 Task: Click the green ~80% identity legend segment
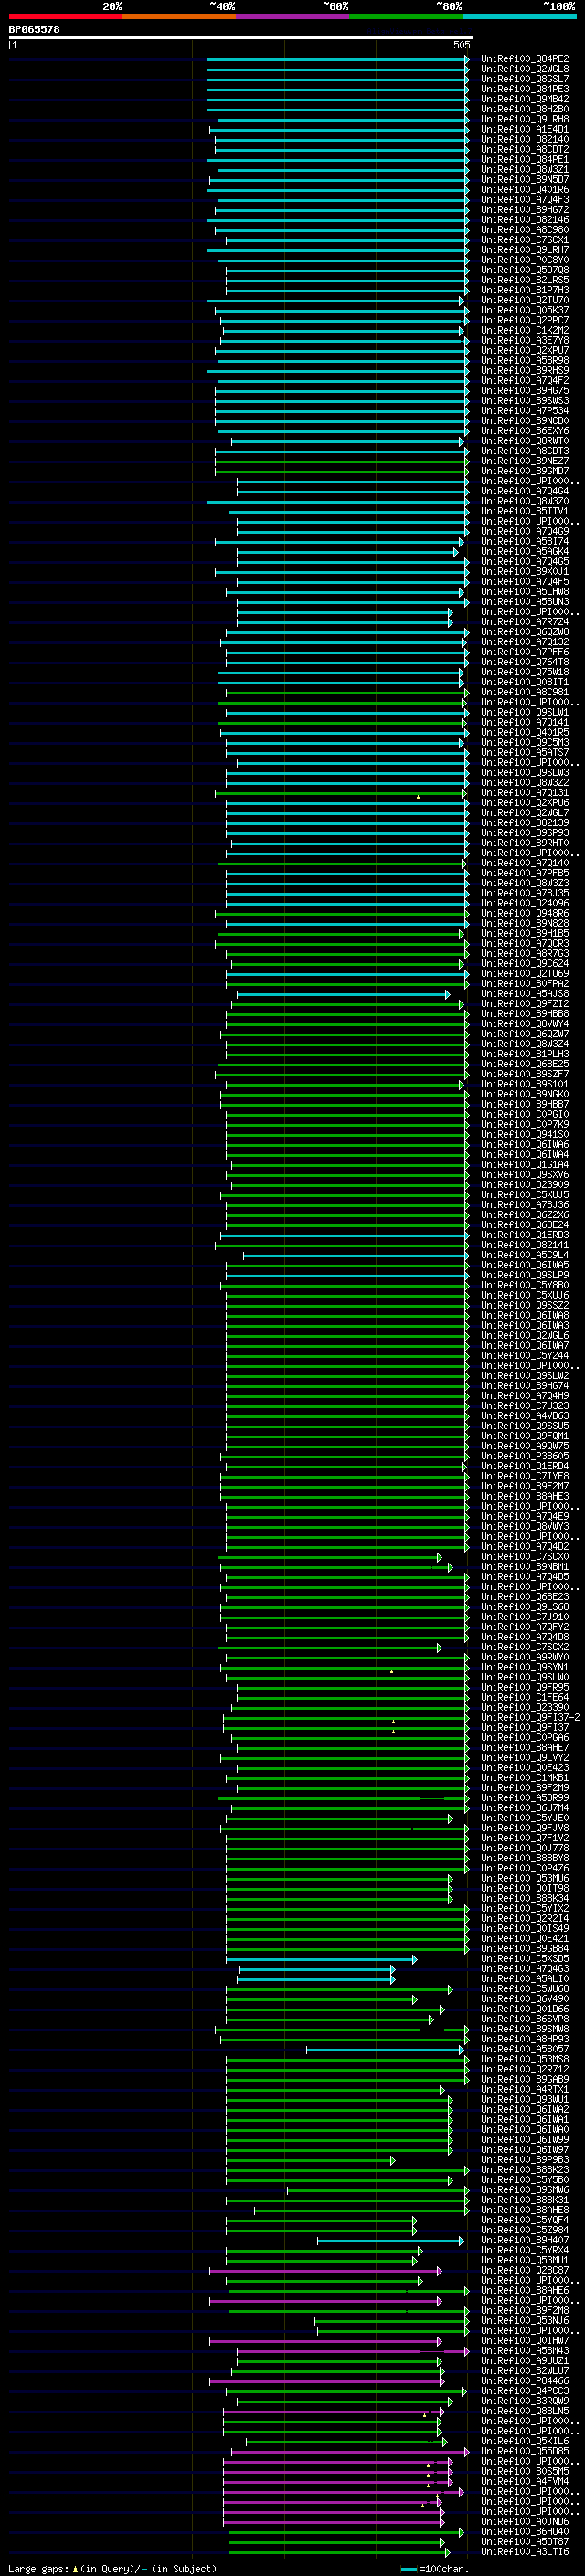406,16
